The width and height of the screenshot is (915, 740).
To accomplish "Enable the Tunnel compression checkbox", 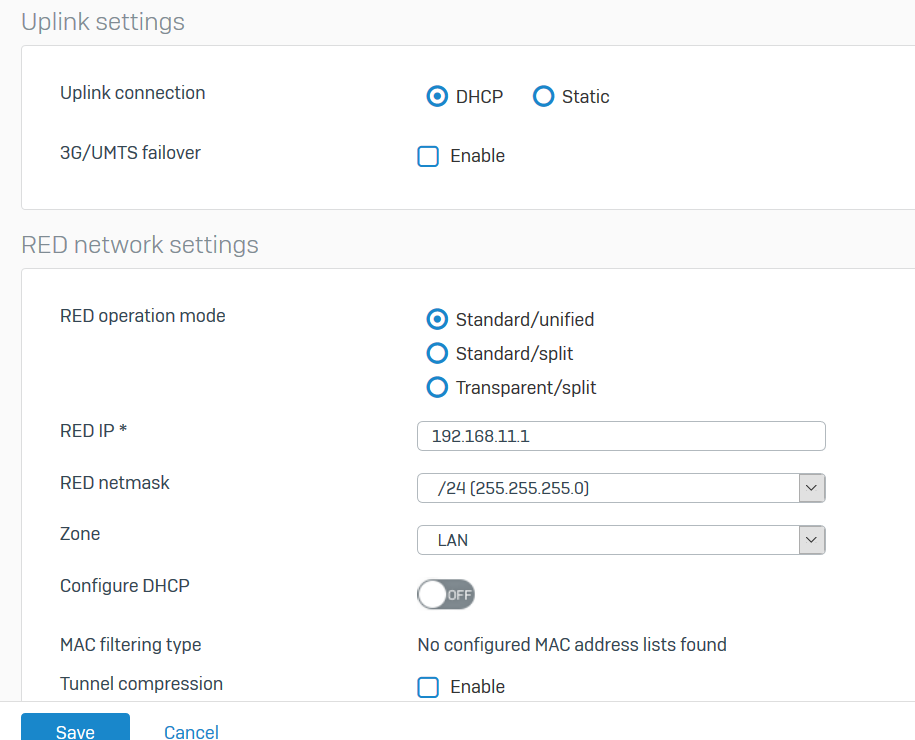I will coord(428,687).
